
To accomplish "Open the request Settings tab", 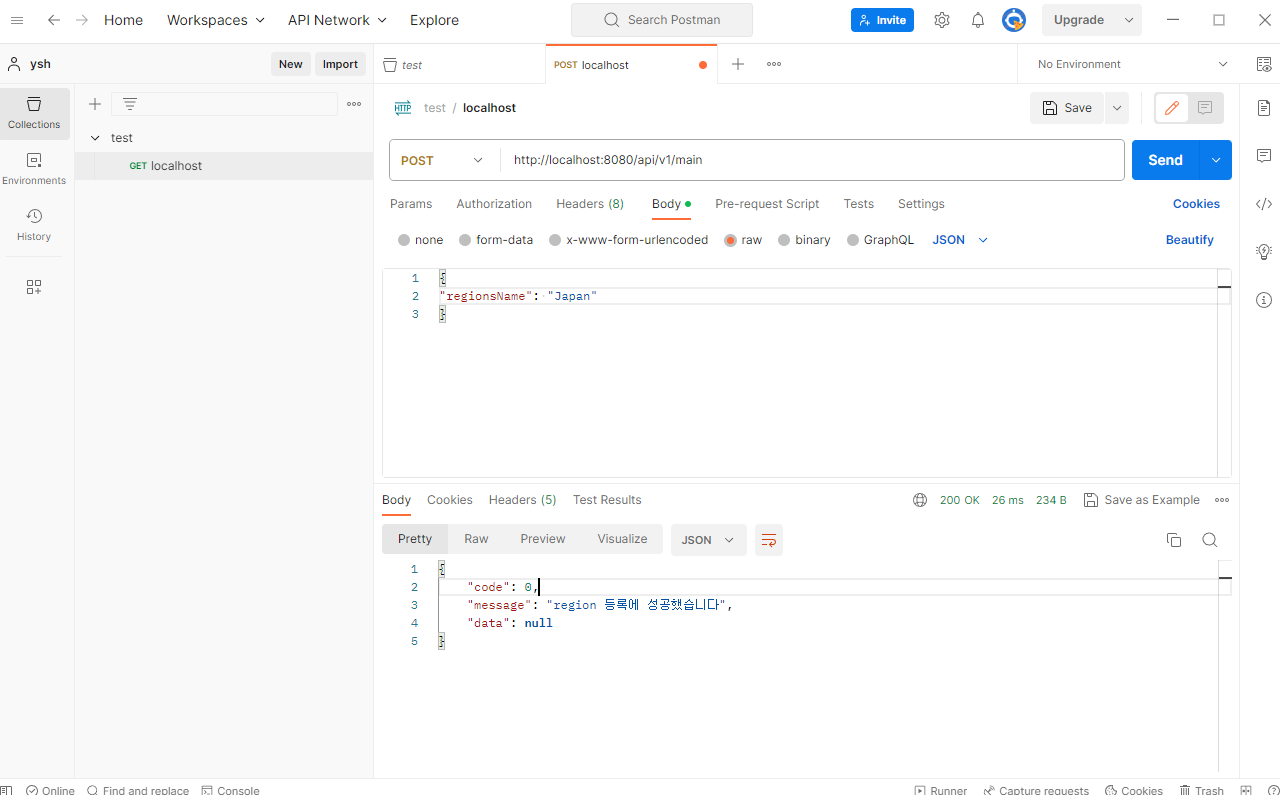I will [921, 204].
